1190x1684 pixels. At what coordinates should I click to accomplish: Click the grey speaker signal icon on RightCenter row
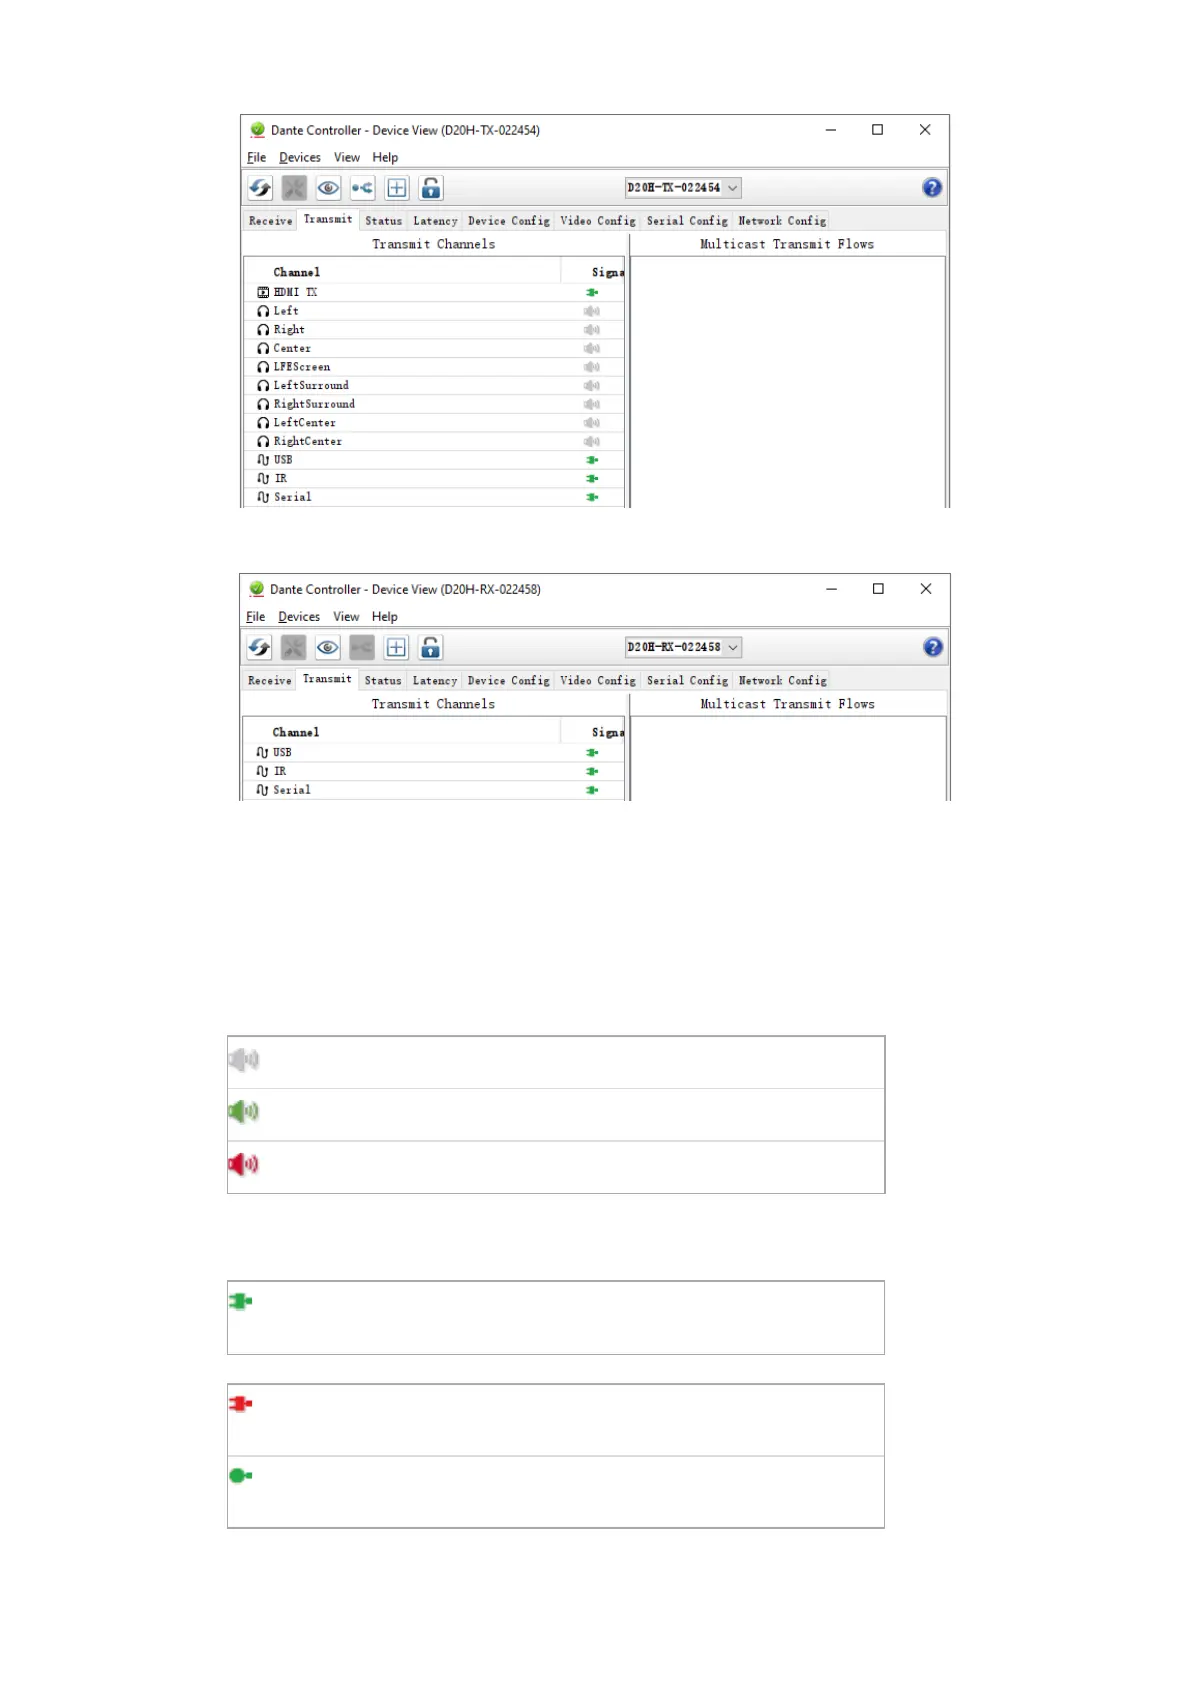point(592,441)
